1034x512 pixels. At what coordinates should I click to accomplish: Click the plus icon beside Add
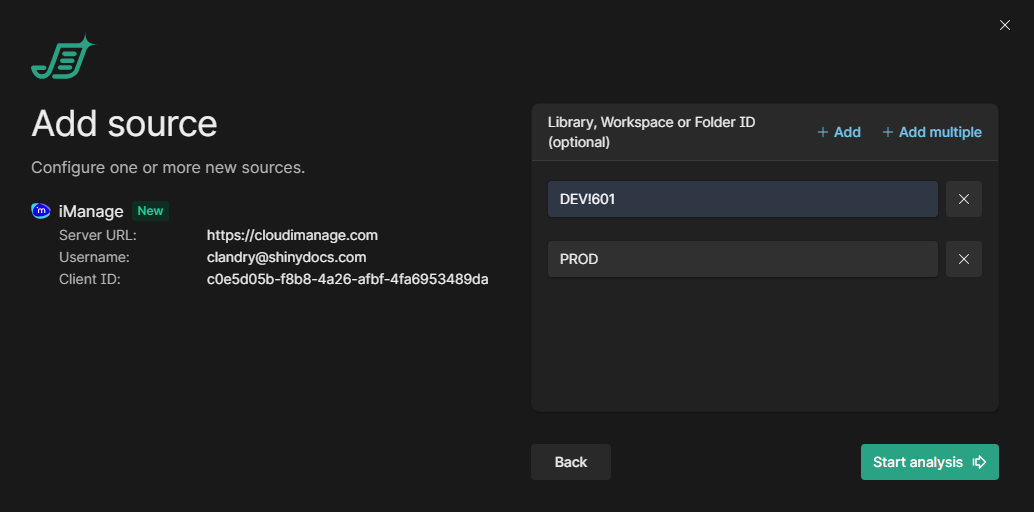pos(823,132)
